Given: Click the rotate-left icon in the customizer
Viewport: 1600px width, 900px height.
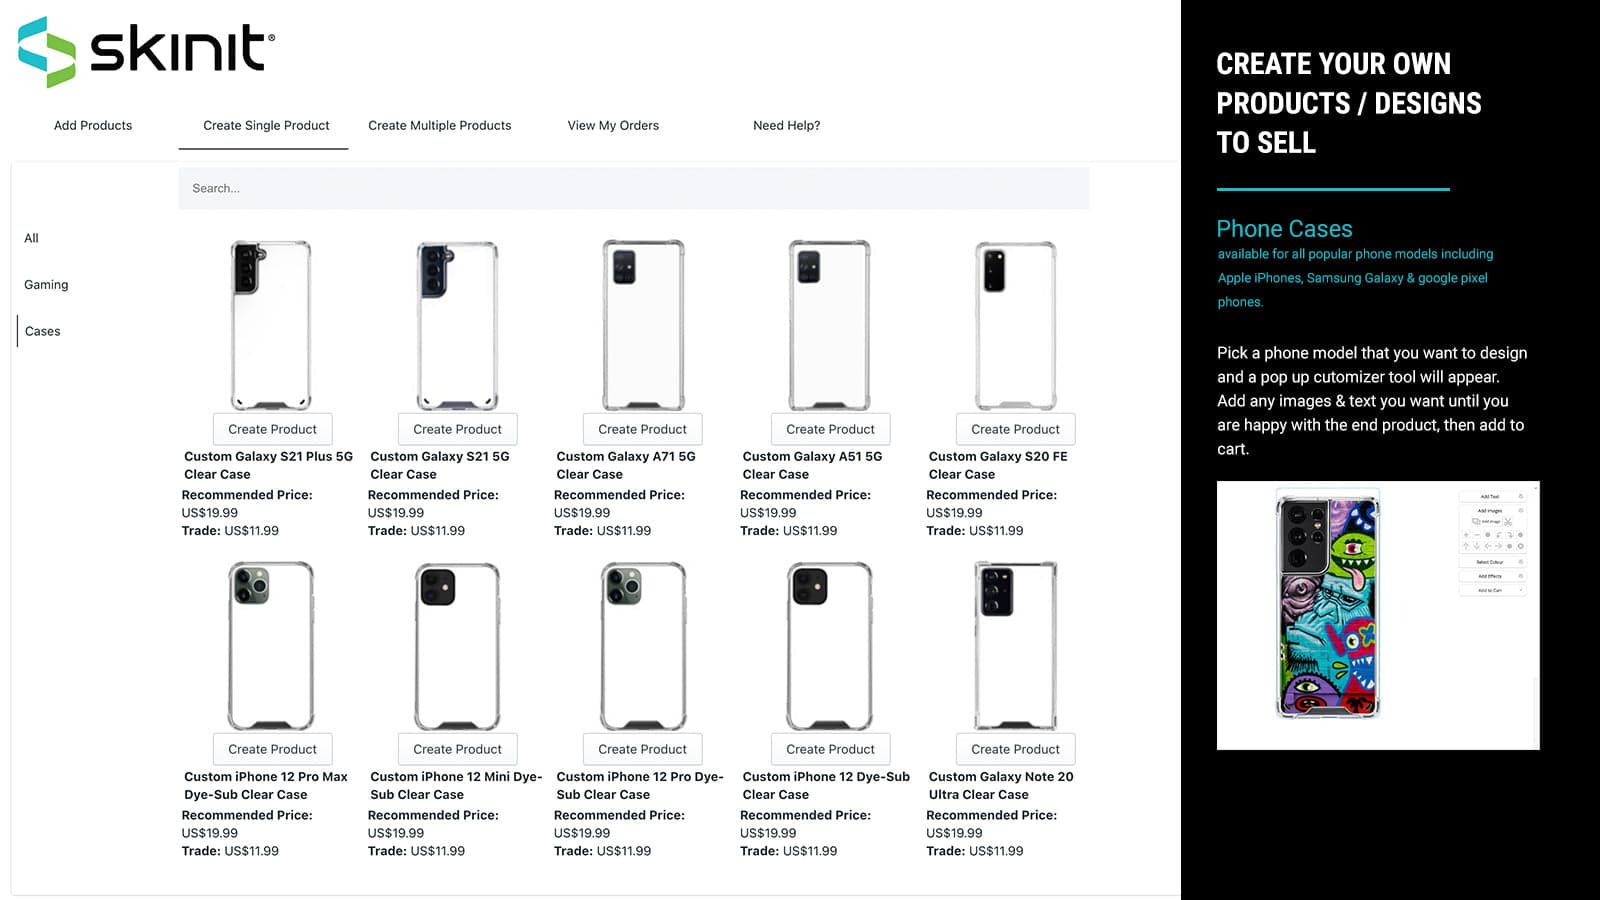Looking at the screenshot, I should pyautogui.click(x=1498, y=535).
